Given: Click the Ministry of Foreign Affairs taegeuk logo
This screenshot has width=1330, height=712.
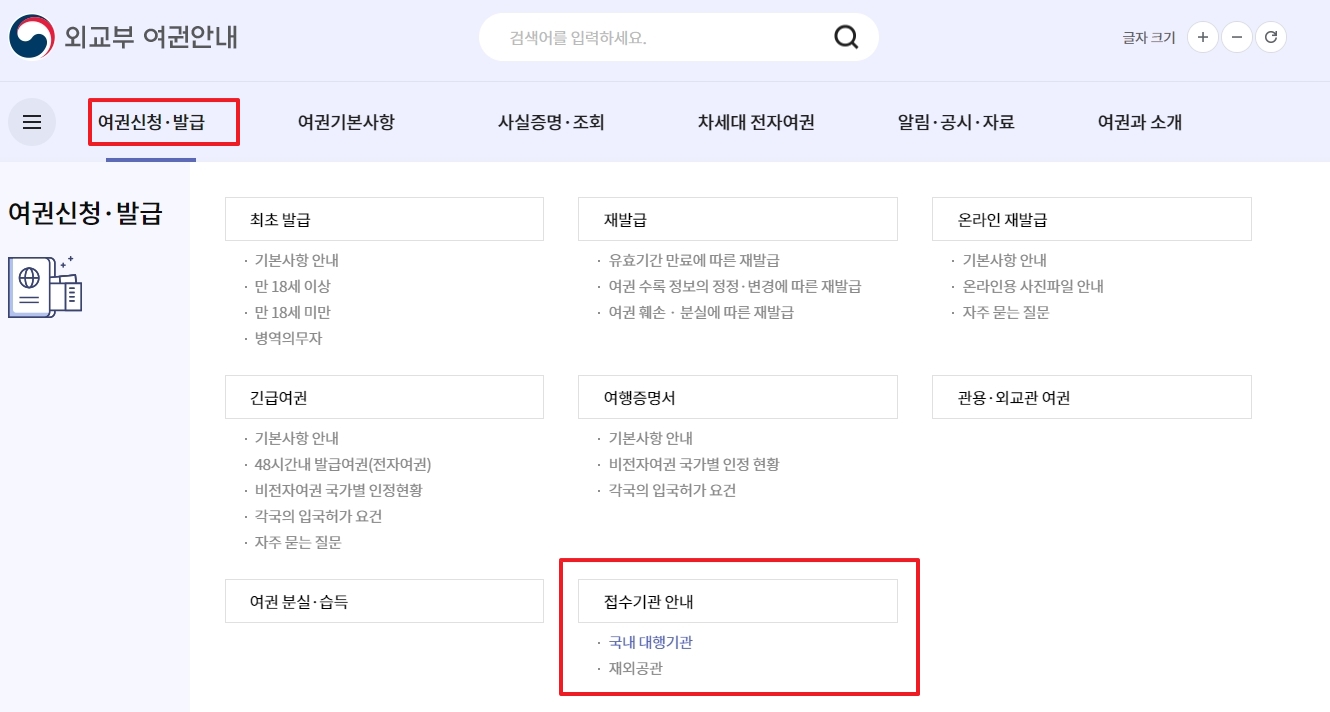Looking at the screenshot, I should coord(30,37).
